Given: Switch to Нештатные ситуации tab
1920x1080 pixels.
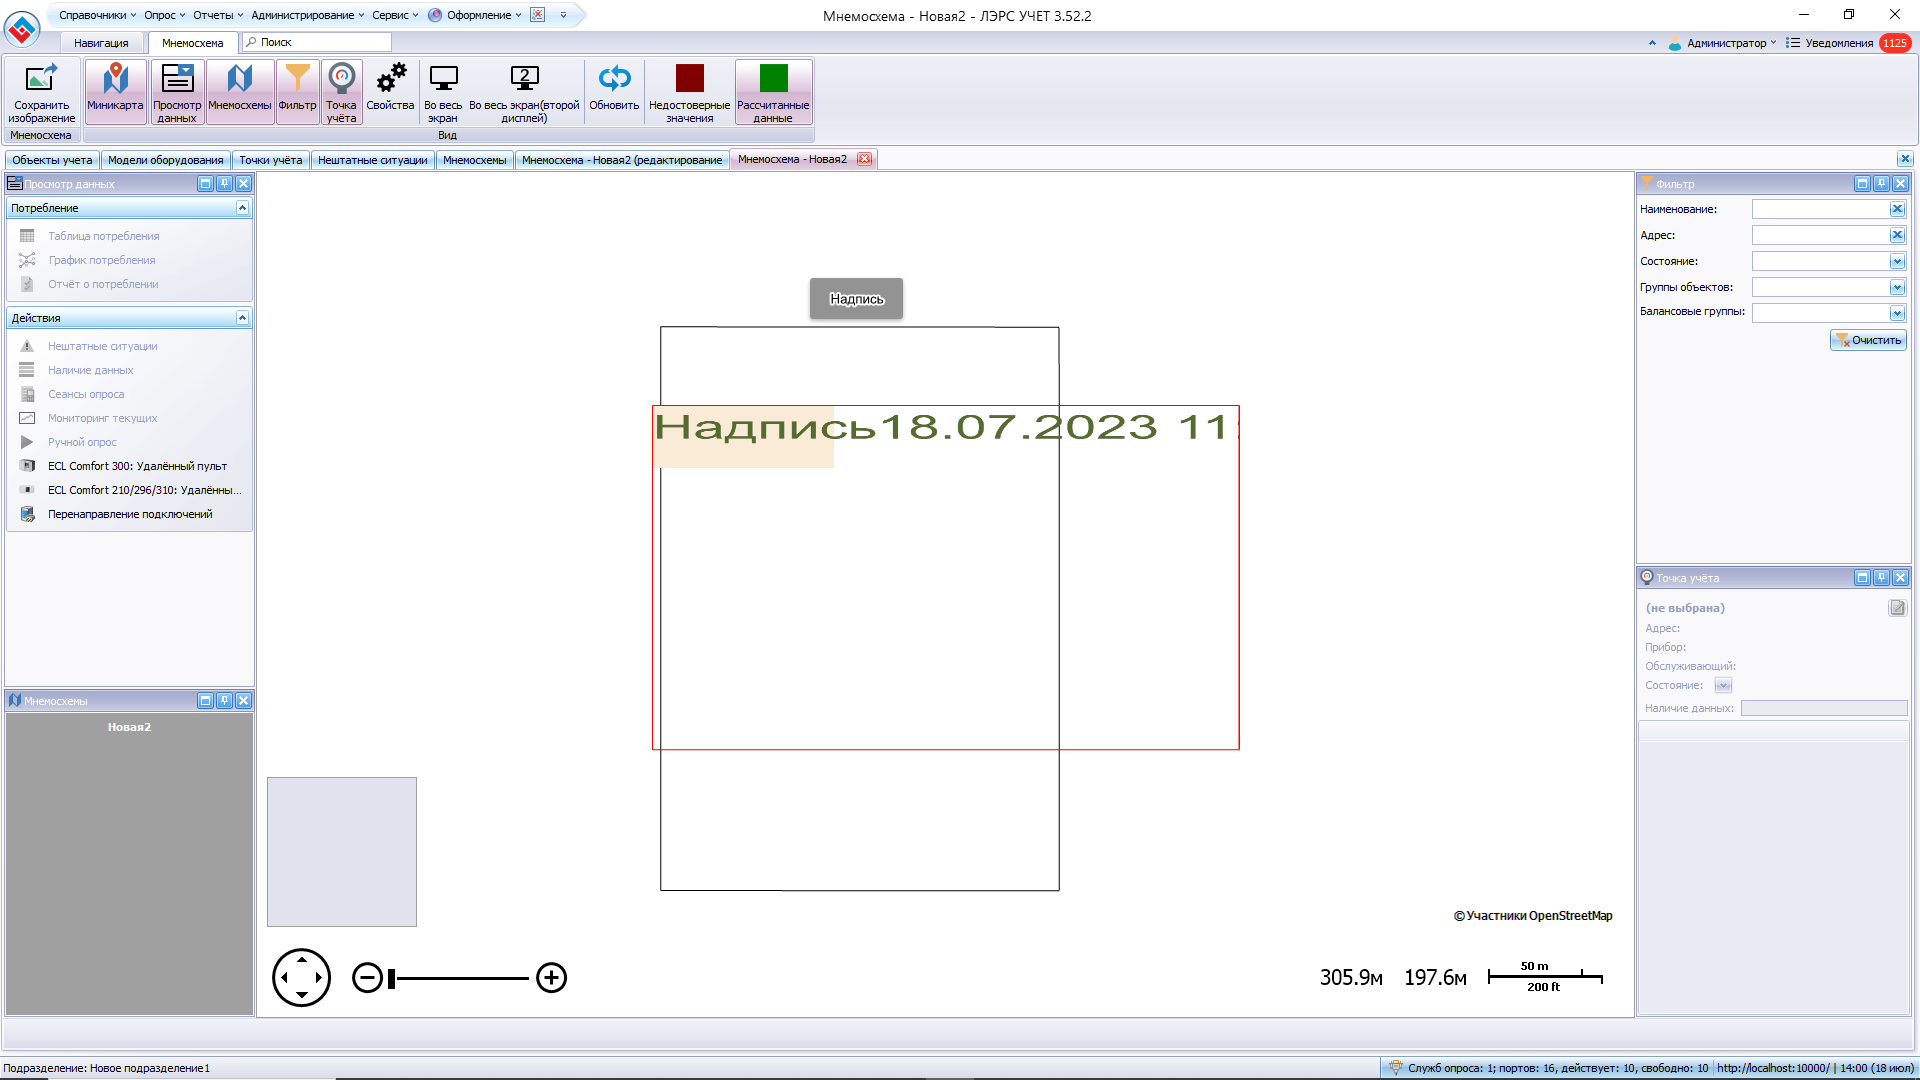Looking at the screenshot, I should [372, 160].
